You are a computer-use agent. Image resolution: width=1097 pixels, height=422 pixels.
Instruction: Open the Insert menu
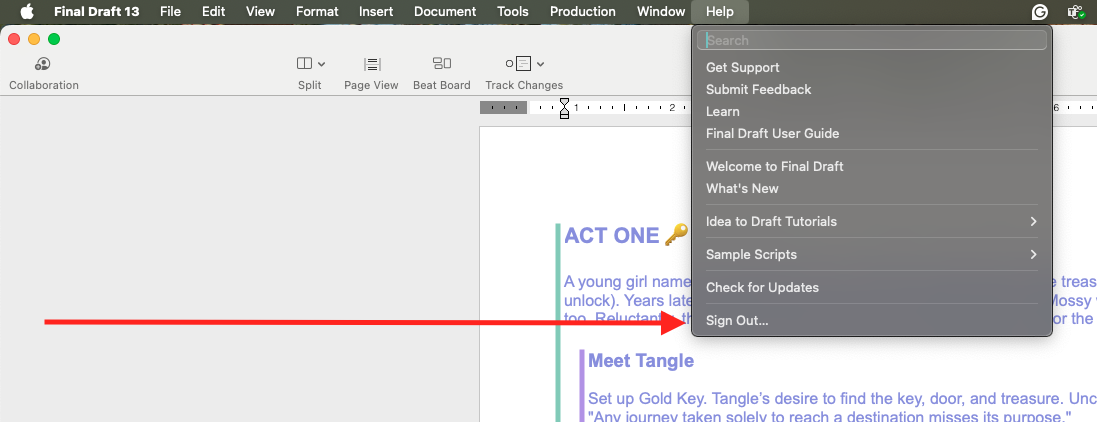[x=376, y=11]
